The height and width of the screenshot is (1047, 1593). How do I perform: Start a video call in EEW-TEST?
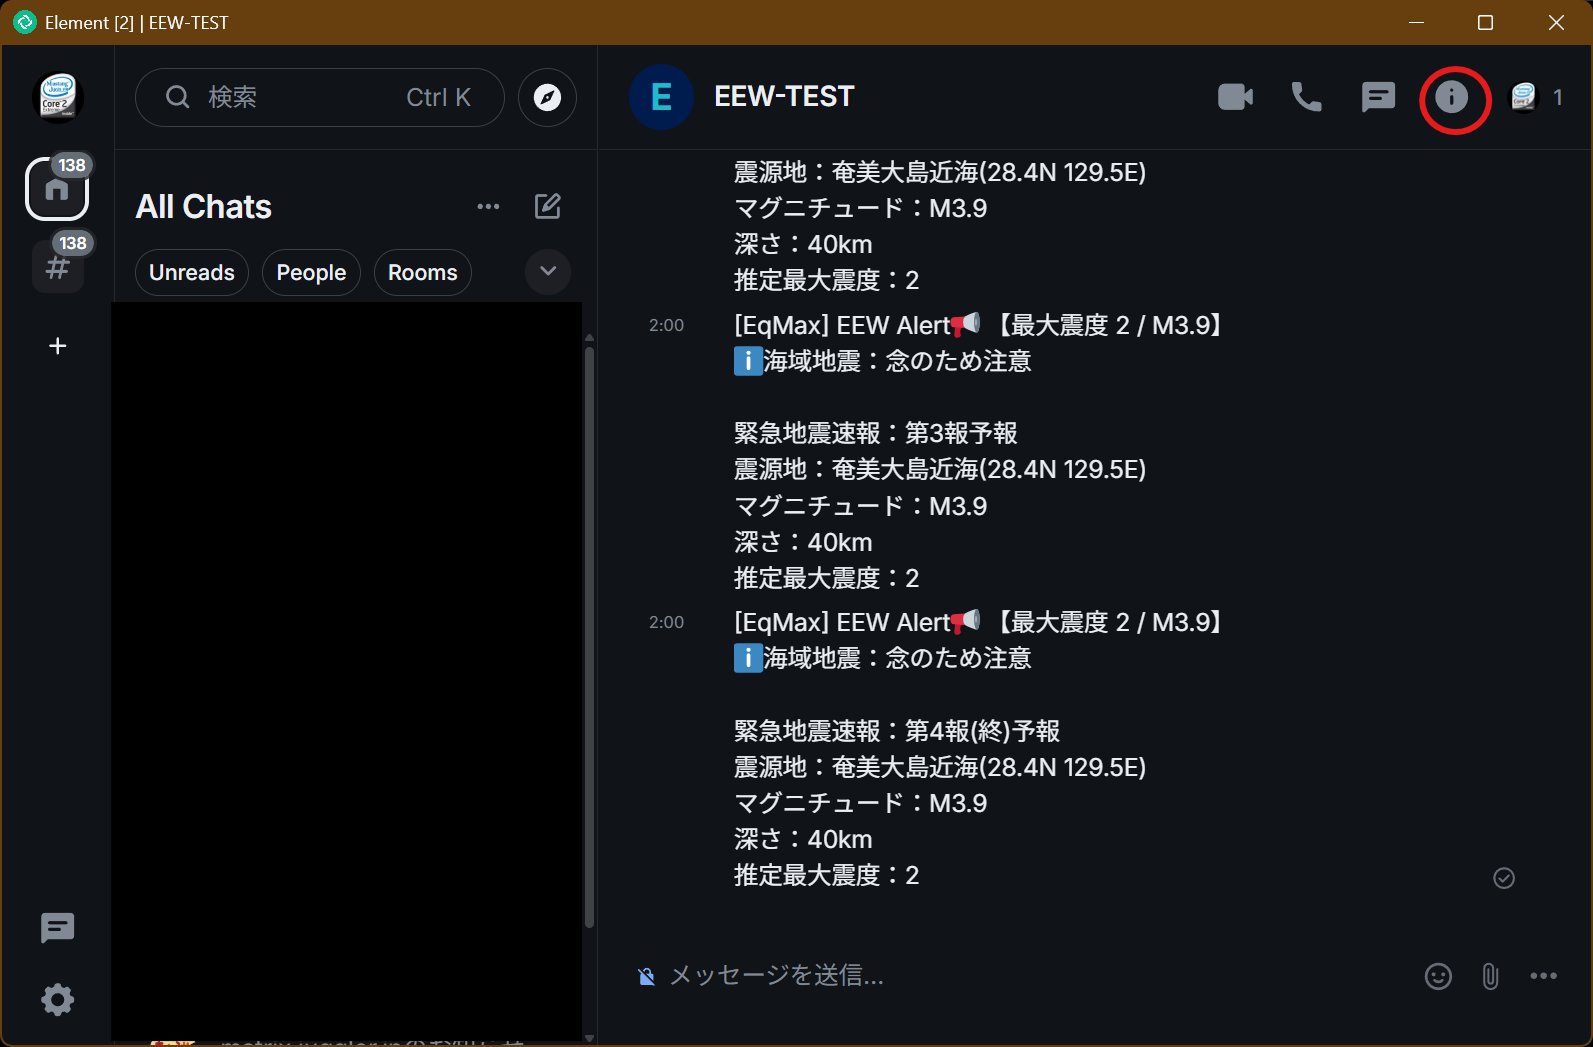[1236, 97]
